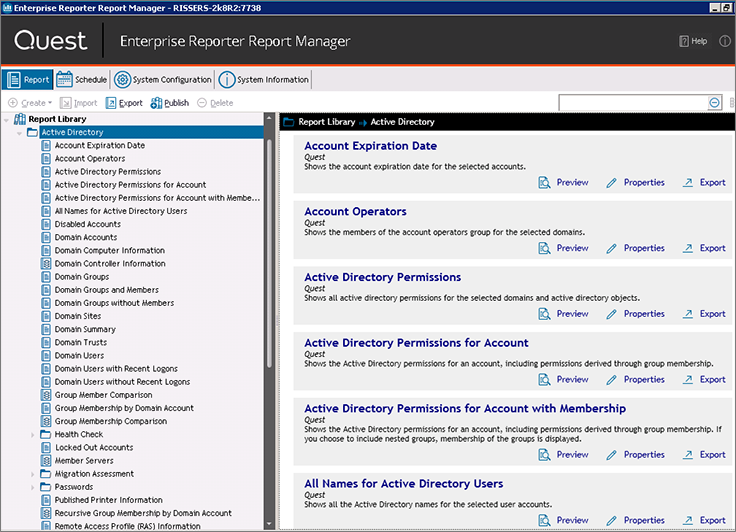Image resolution: width=736 pixels, height=532 pixels.
Task: Expand the Migration Assessment folder
Action: pos(32,474)
